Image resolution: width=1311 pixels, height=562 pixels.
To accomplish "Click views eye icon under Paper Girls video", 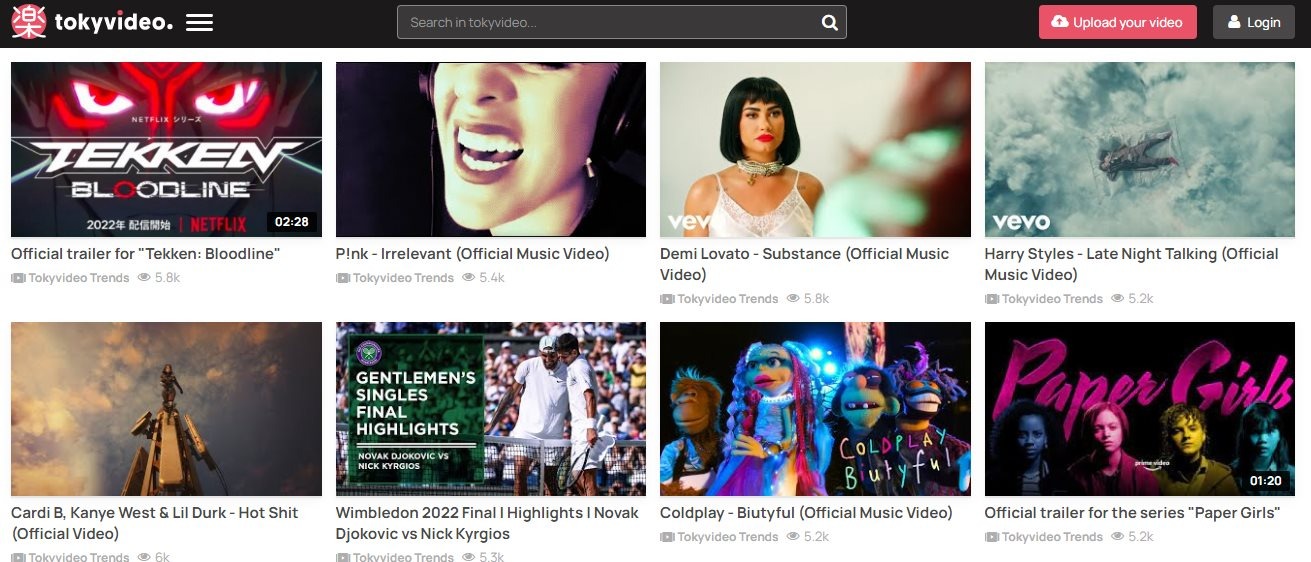I will point(1118,536).
